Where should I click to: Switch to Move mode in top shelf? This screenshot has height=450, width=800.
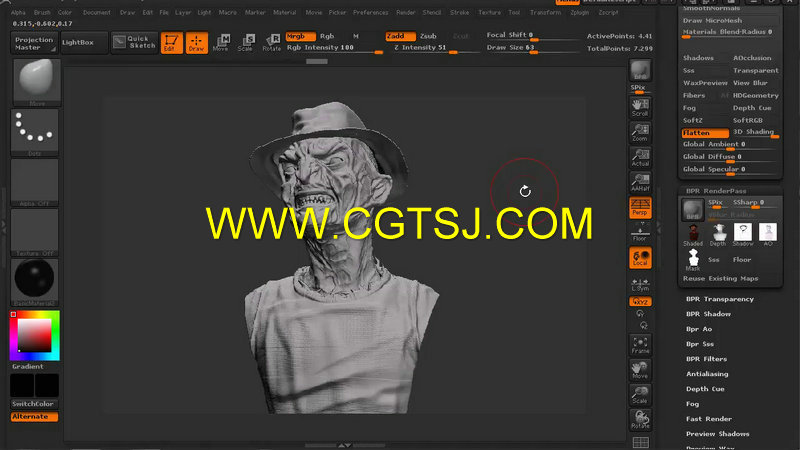pos(221,43)
